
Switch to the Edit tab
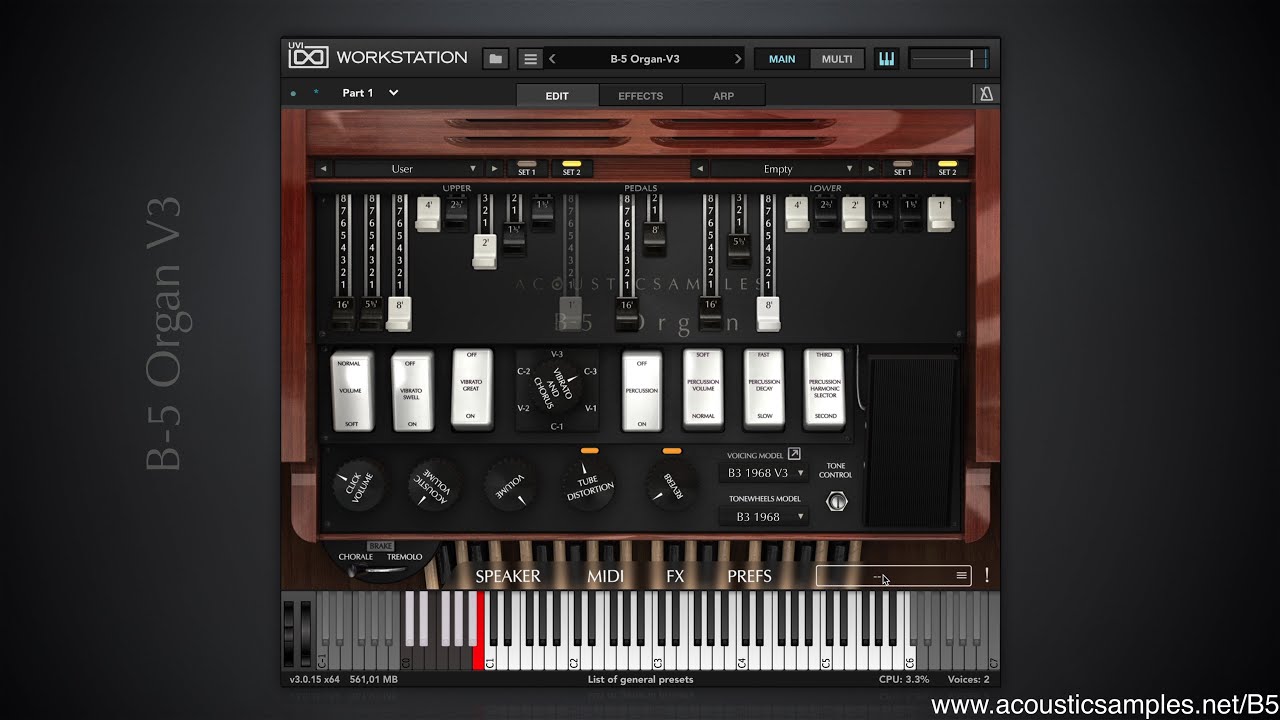[x=557, y=96]
